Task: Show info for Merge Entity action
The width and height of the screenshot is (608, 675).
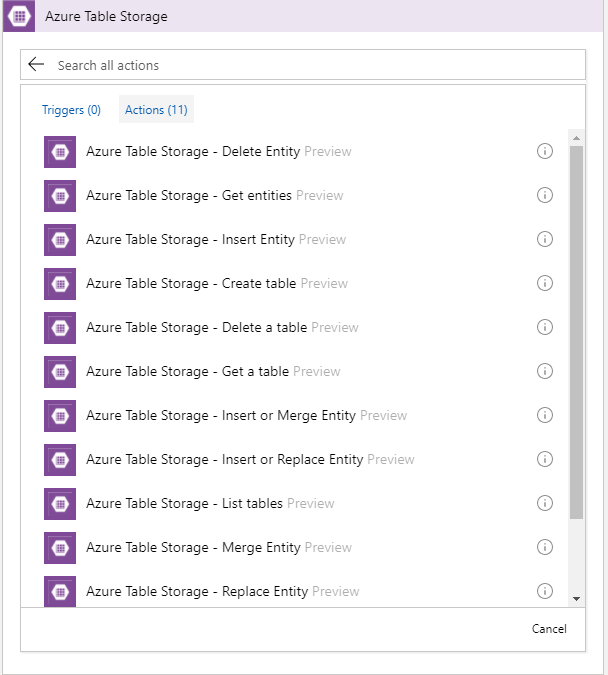Action: pyautogui.click(x=545, y=547)
